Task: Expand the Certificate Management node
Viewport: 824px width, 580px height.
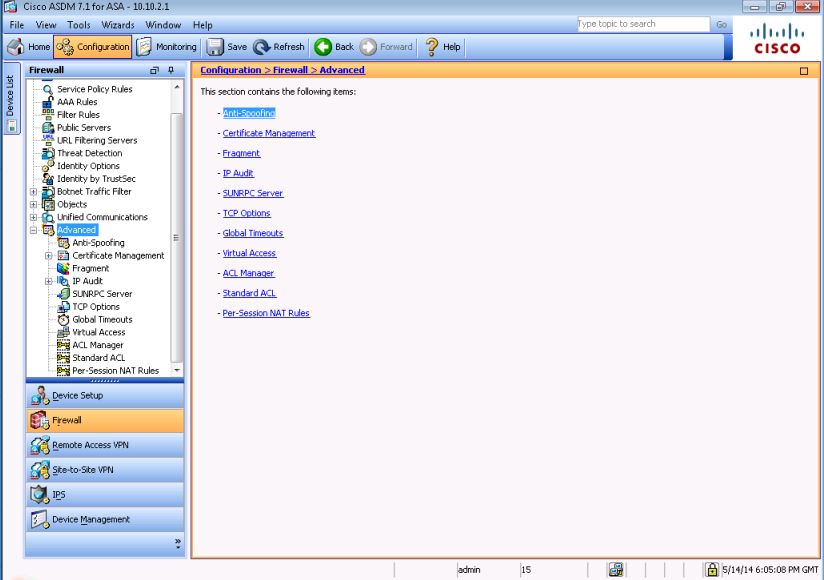Action: point(49,256)
